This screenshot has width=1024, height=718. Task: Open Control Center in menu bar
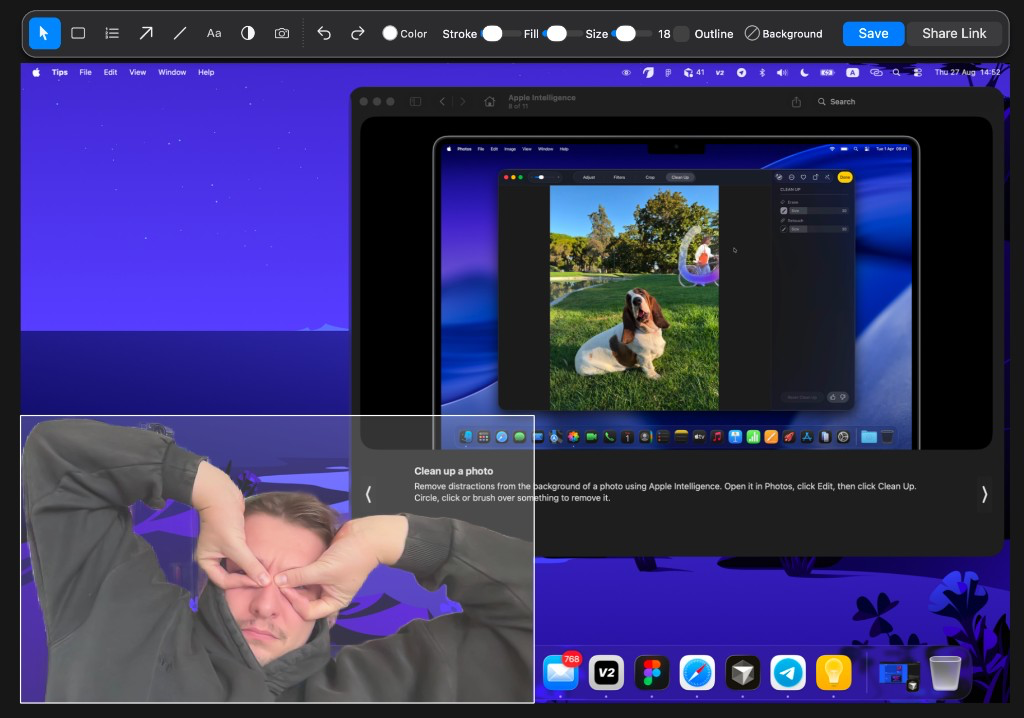pyautogui.click(x=918, y=73)
